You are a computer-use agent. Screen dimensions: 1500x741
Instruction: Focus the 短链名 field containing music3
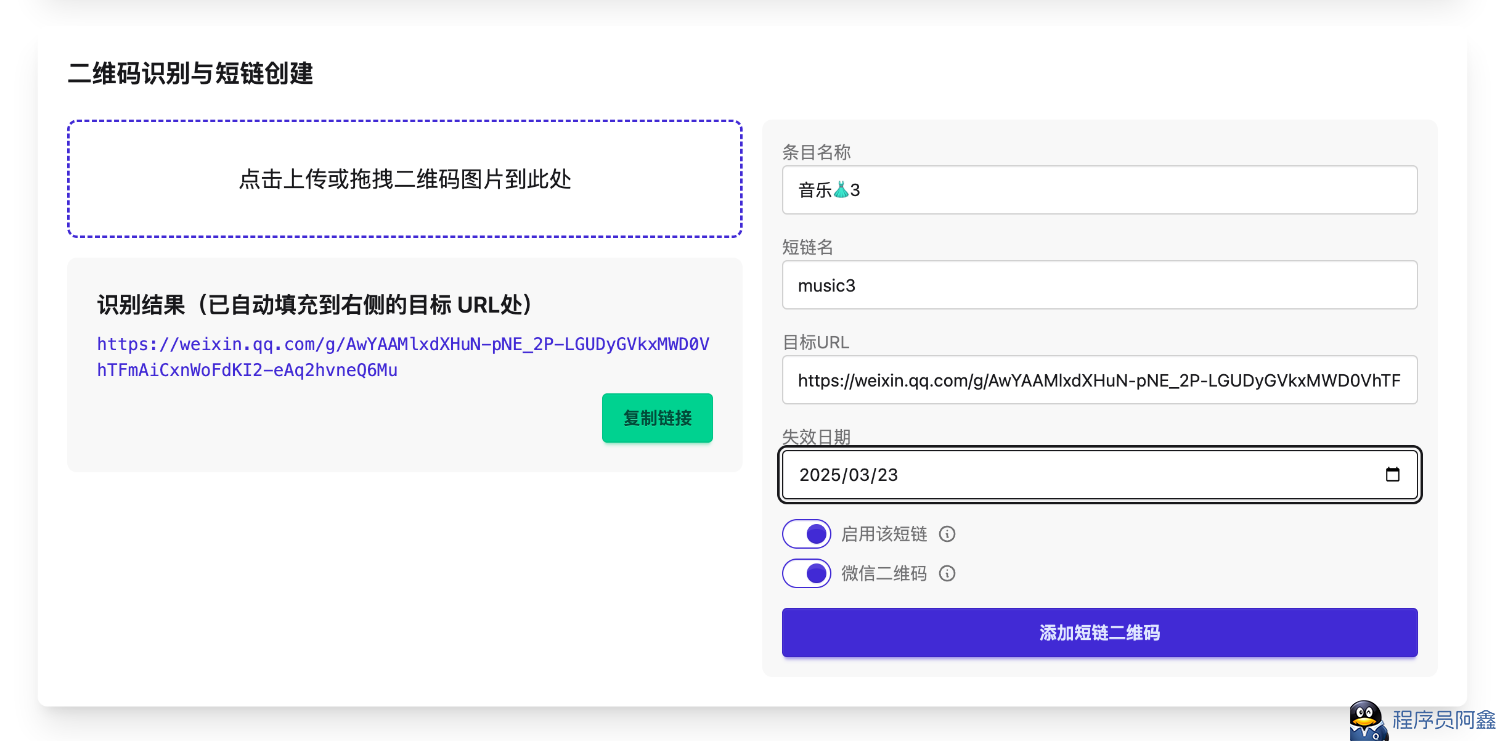1099,285
